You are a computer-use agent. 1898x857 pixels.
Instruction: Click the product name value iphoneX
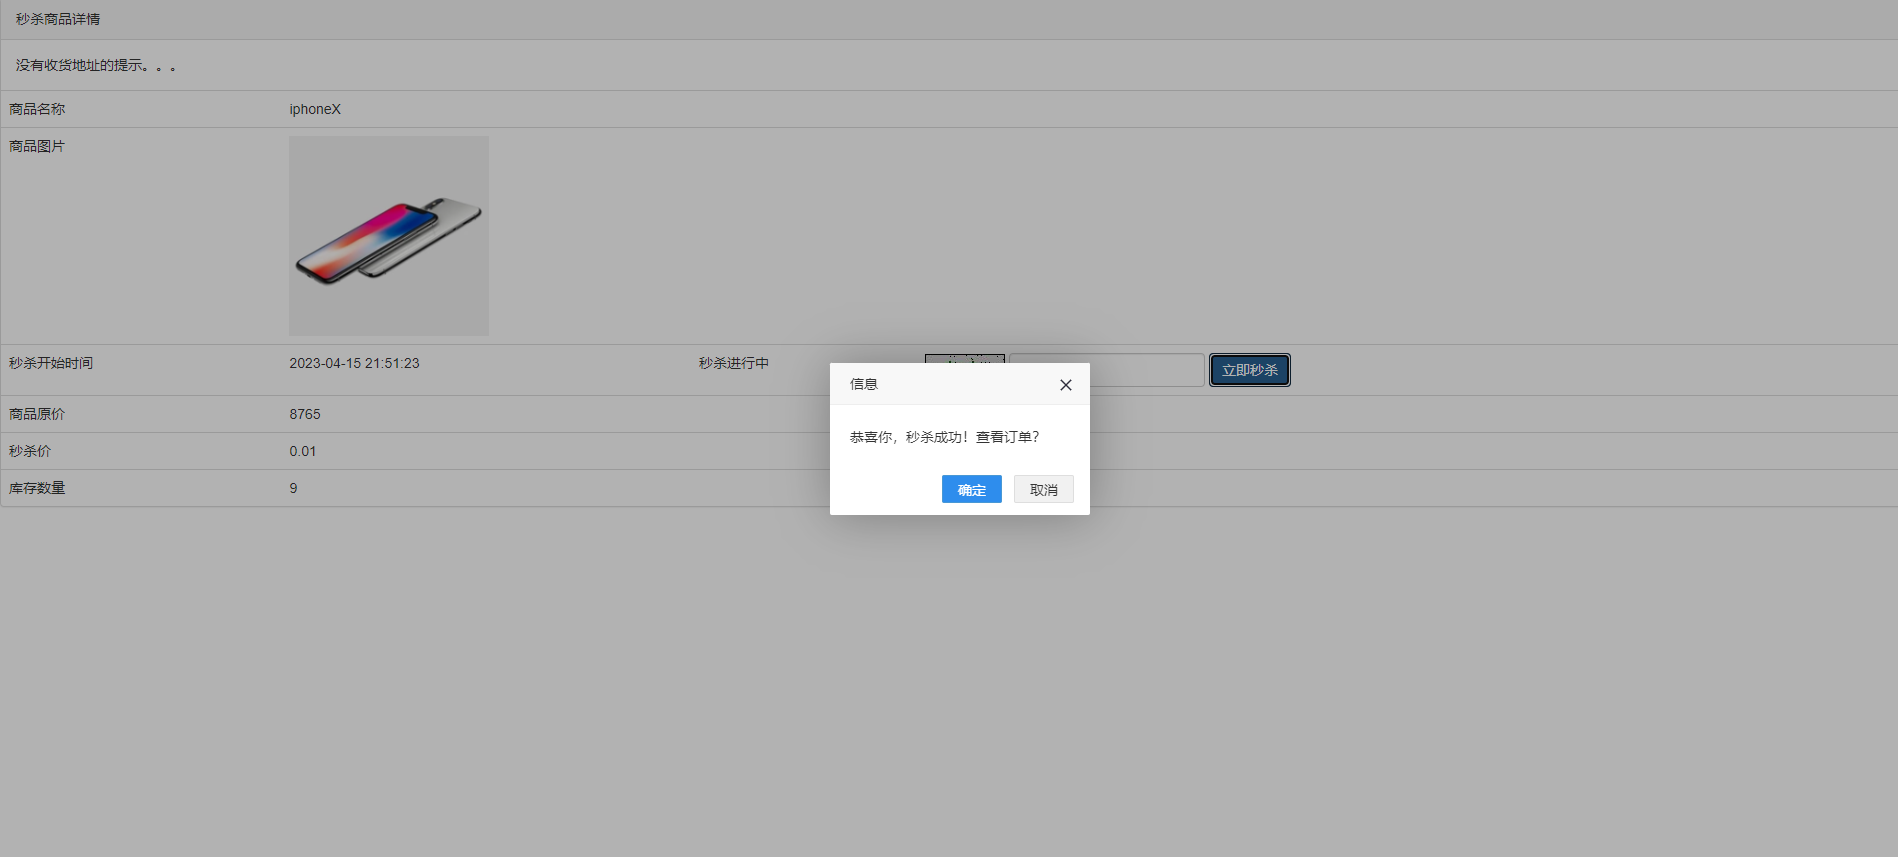coord(315,109)
